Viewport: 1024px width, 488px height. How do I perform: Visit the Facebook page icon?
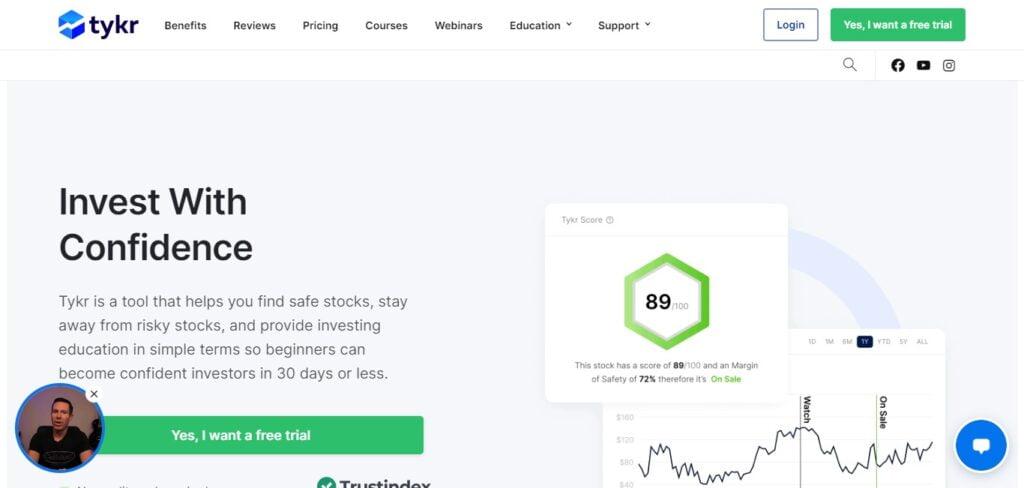point(898,65)
